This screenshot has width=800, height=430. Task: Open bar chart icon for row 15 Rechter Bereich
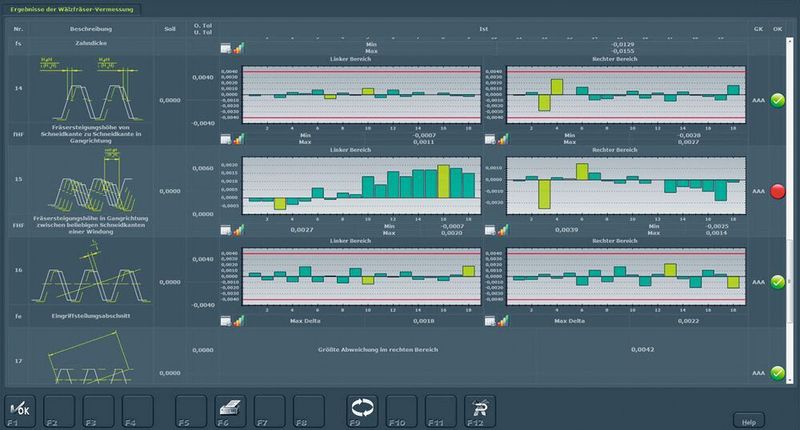pos(503,230)
